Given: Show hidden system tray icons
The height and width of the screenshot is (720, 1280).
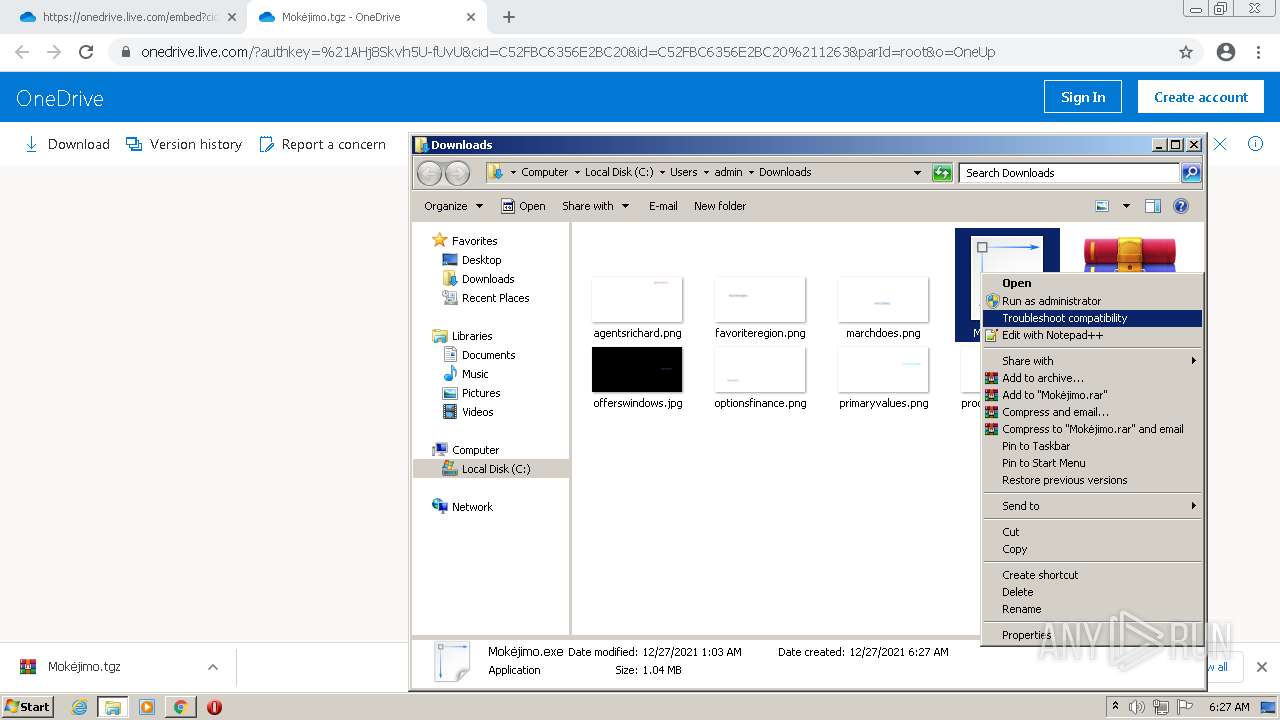Looking at the screenshot, I should click(1115, 707).
